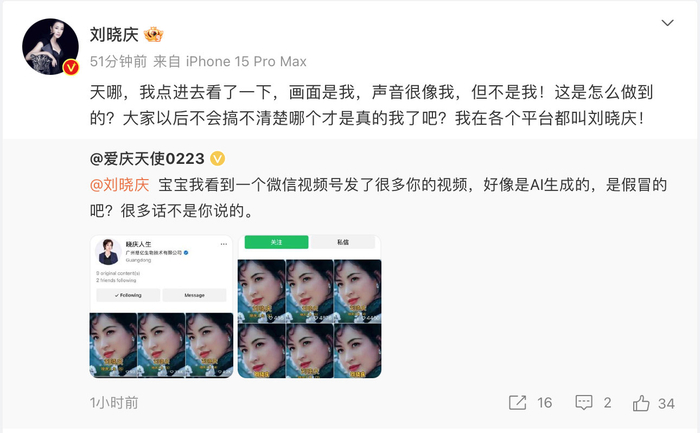Open the 刘晓庆 username link
This screenshot has height=433, width=700.
114,34
